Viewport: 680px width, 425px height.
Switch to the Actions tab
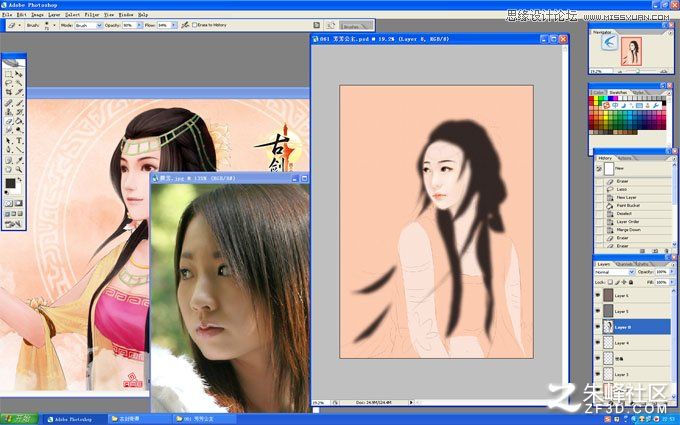[x=624, y=158]
